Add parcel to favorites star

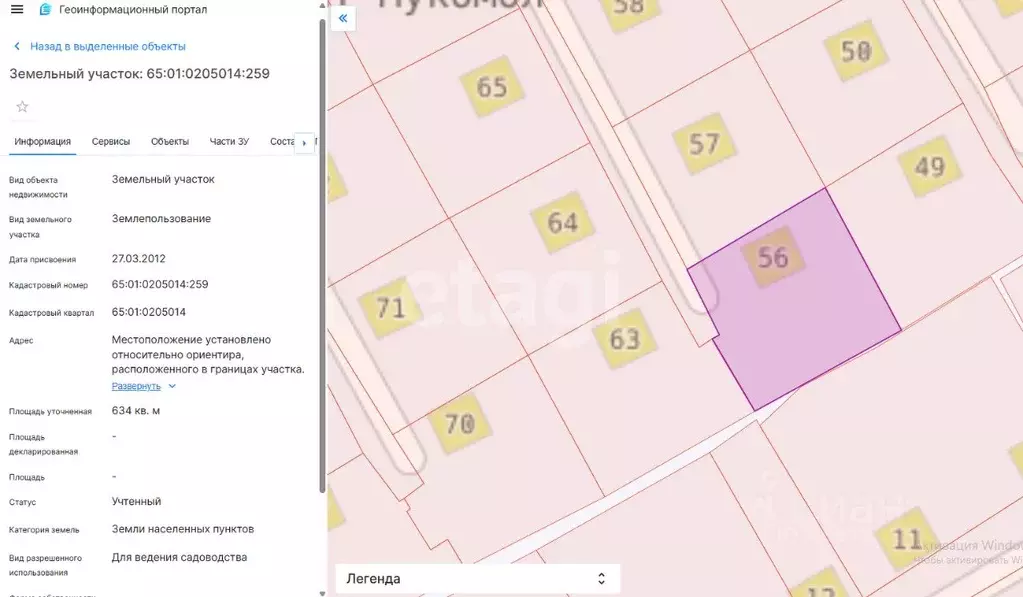pos(22,106)
